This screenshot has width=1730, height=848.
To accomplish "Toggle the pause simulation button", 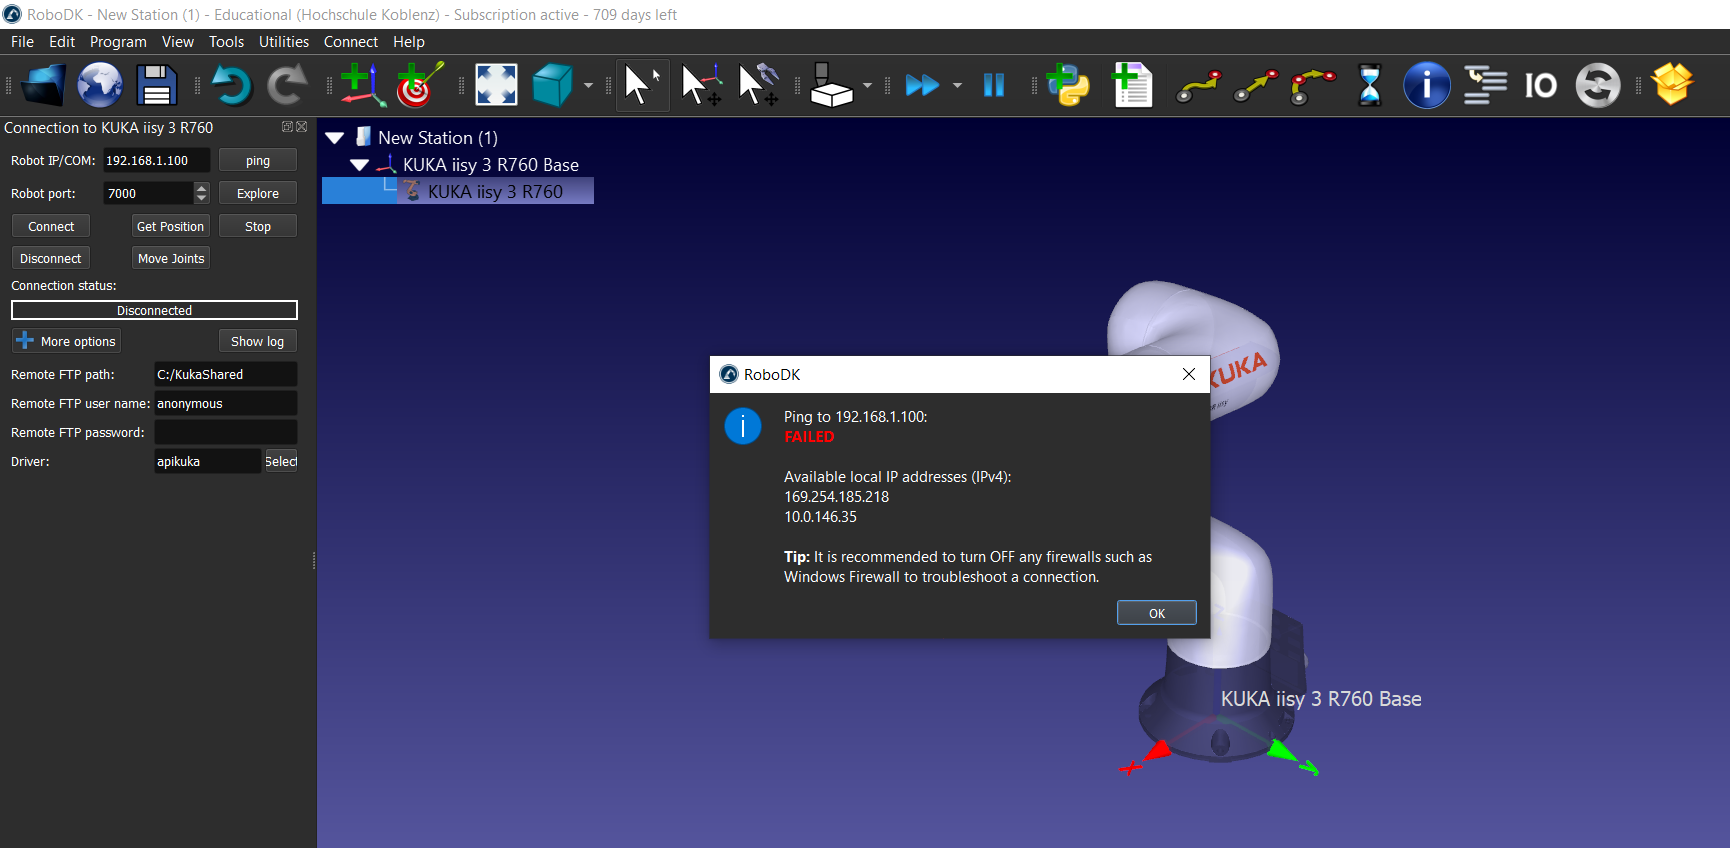I will tap(993, 85).
